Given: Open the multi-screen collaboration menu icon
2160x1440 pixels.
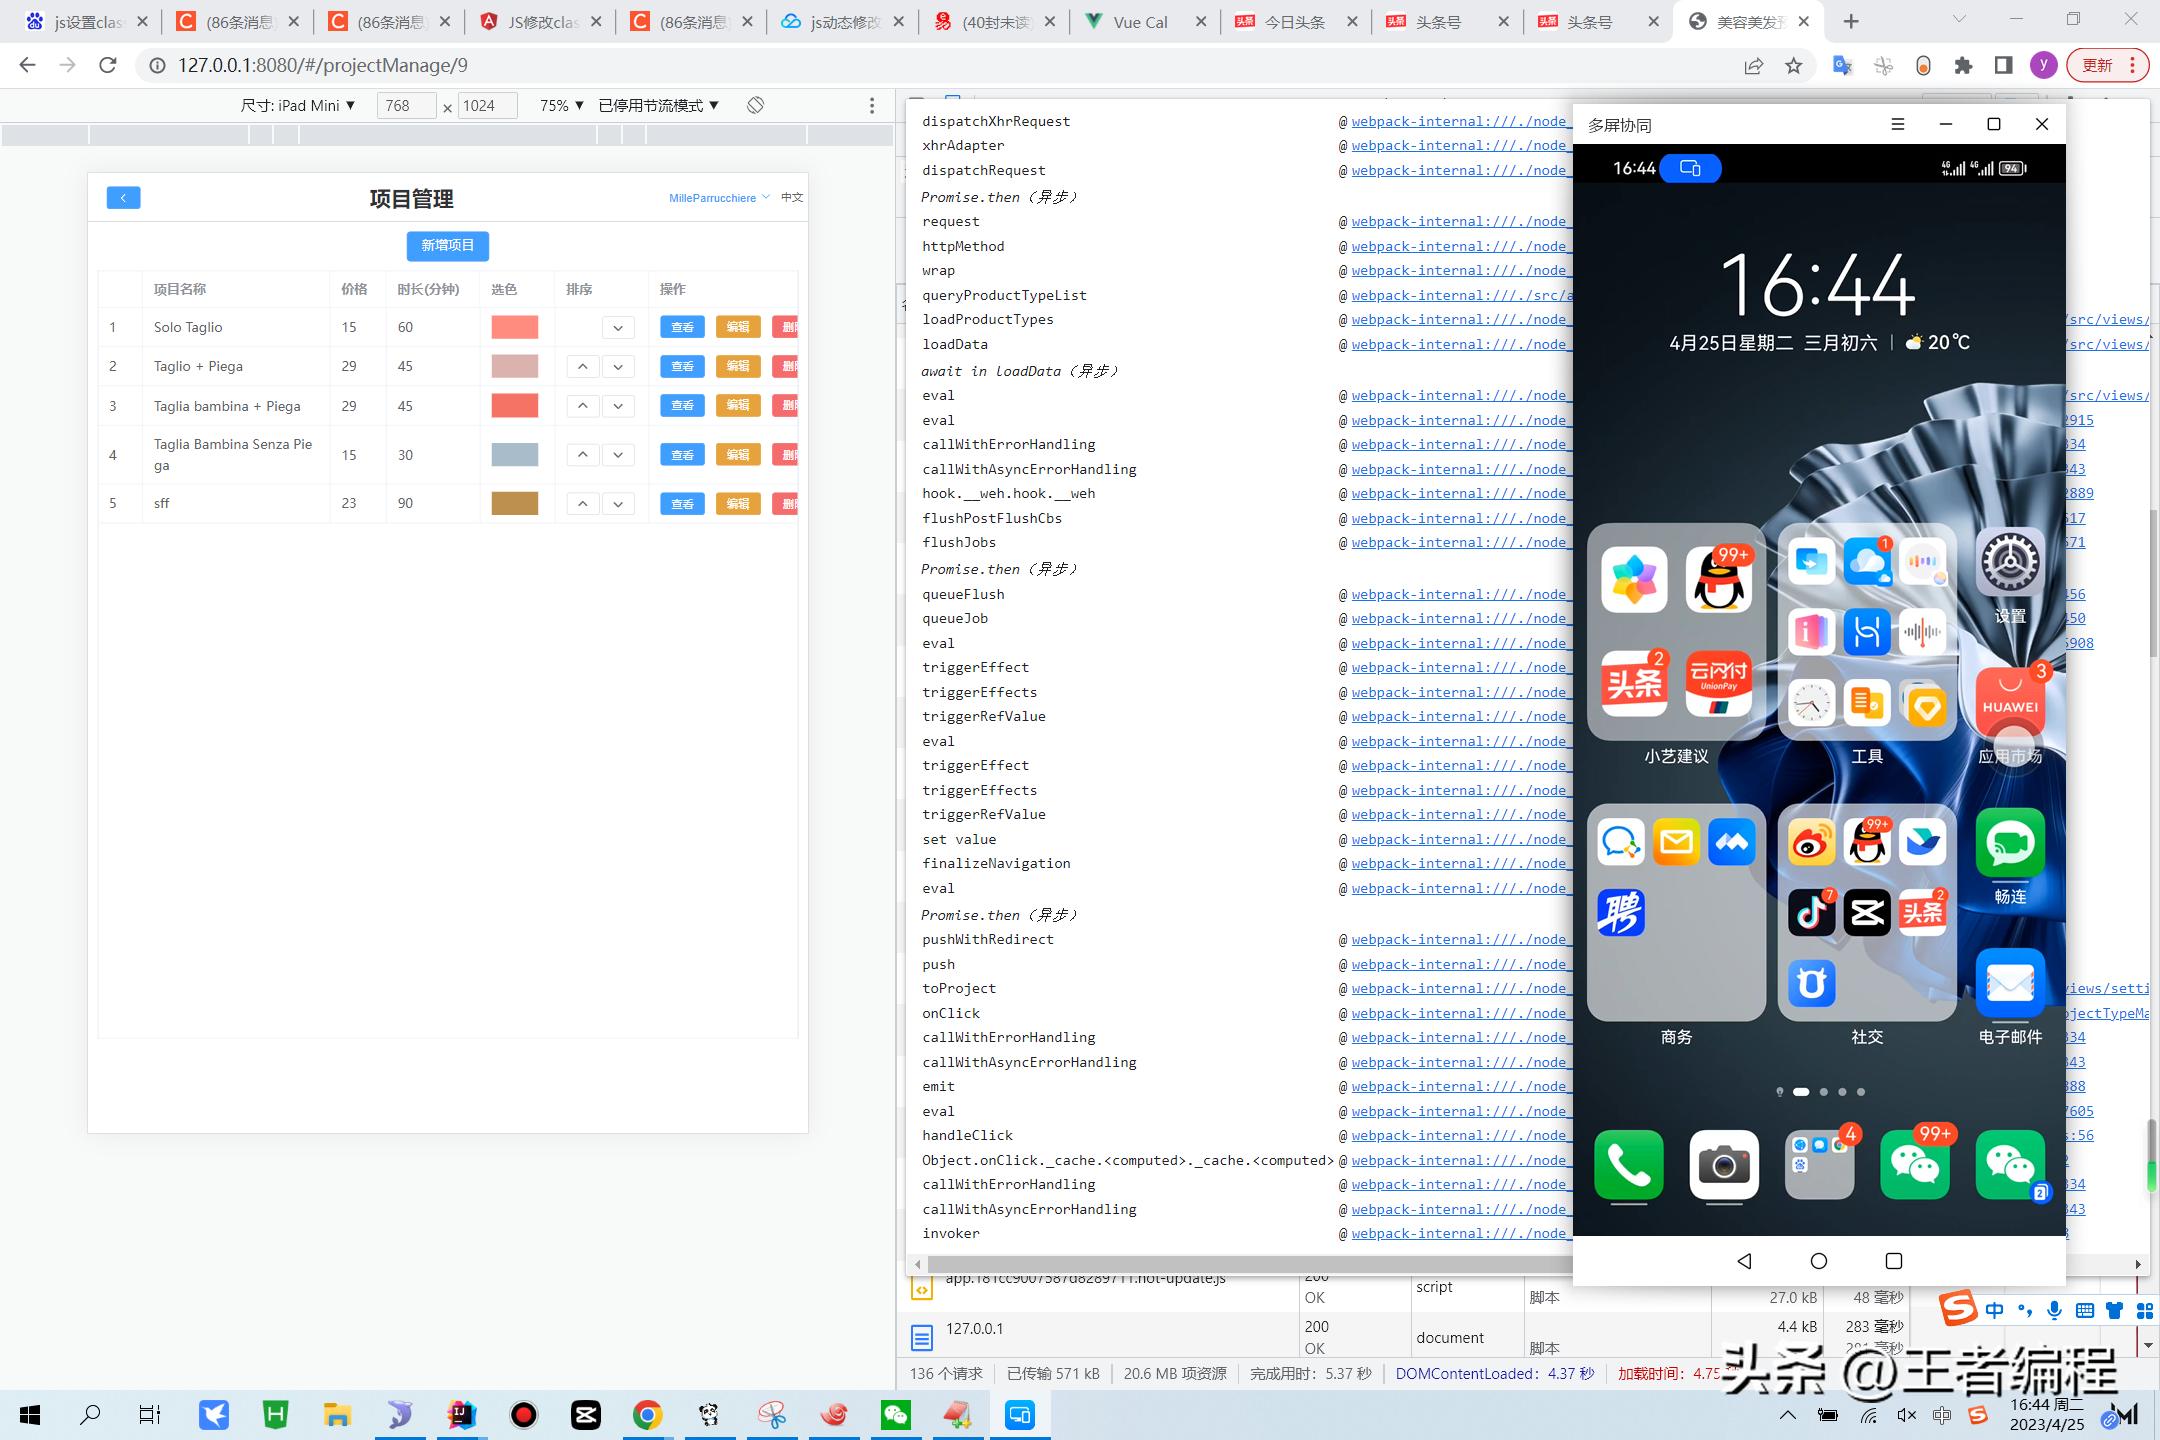Looking at the screenshot, I should (1897, 124).
